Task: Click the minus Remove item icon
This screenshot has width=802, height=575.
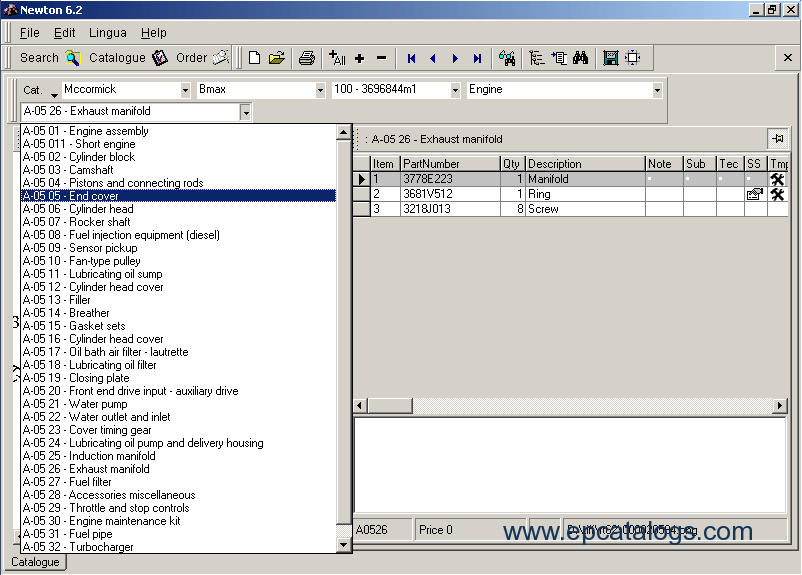Action: coord(382,58)
